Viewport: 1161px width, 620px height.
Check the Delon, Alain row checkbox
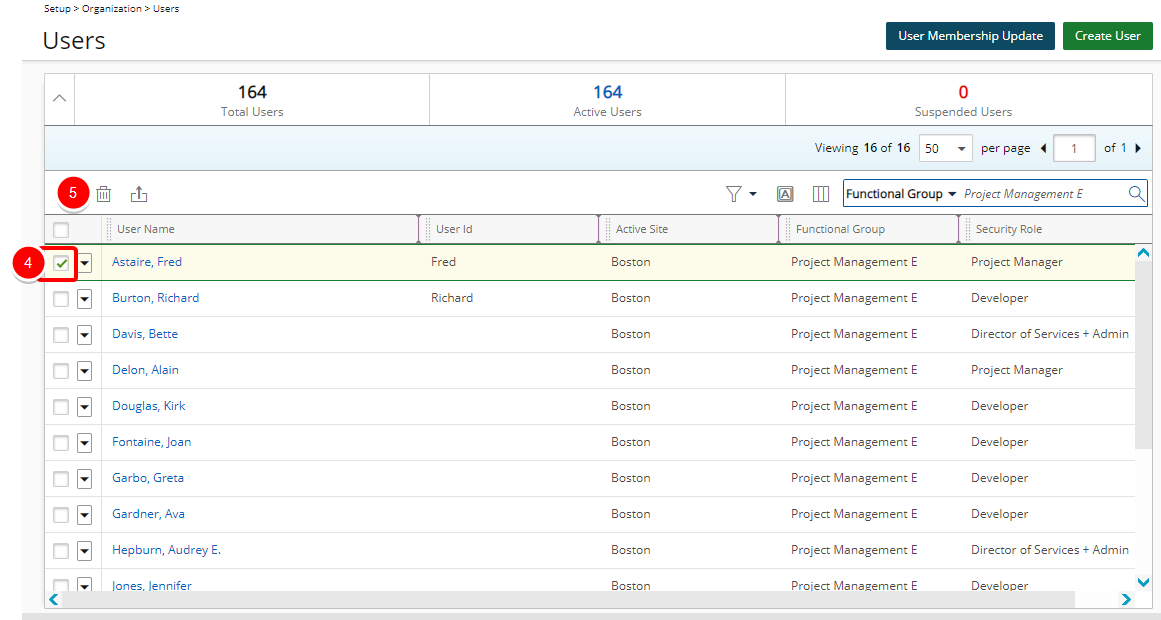pos(61,370)
